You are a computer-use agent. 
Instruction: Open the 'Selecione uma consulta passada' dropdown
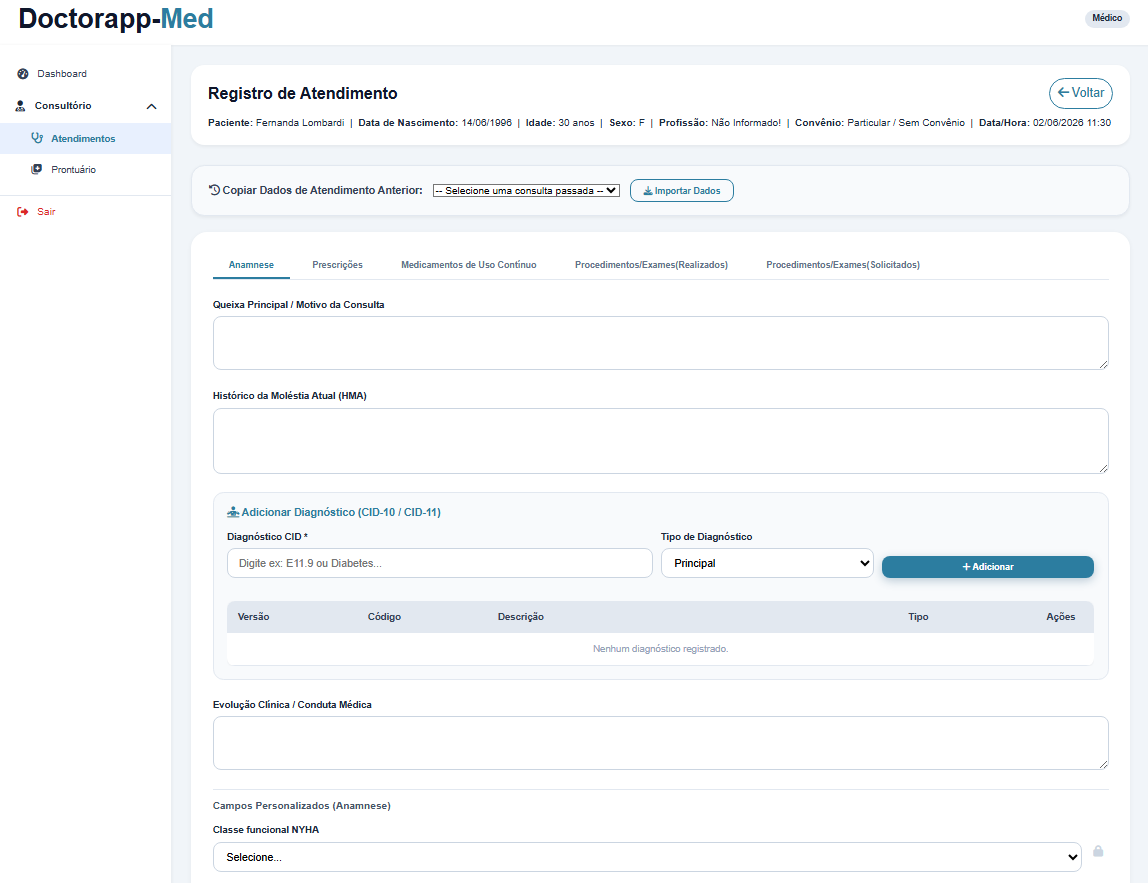coord(526,190)
